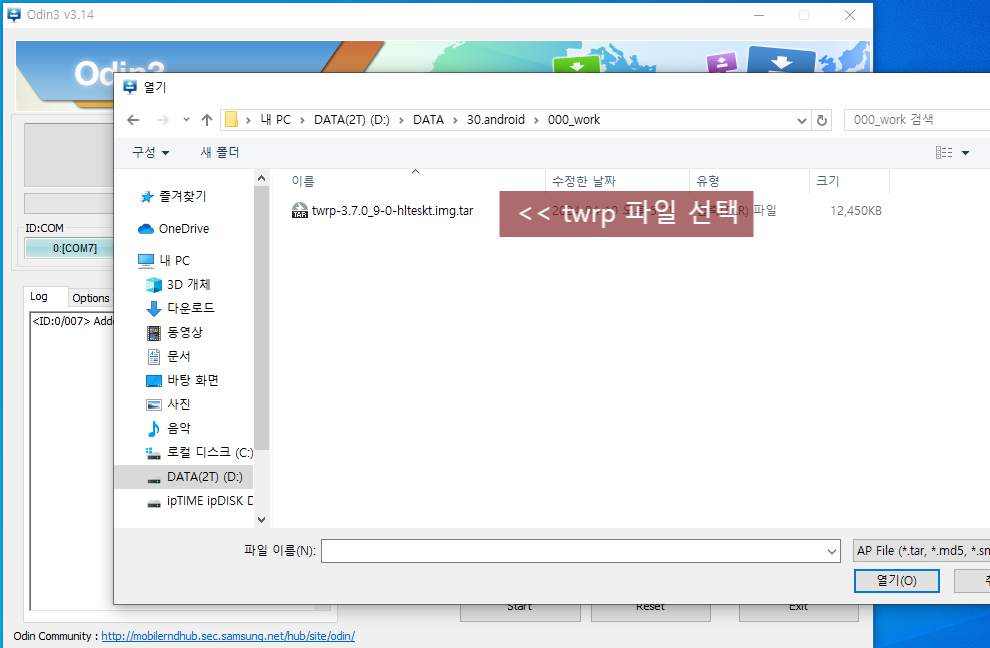Click 30.android in the address breadcrumb
Image resolution: width=990 pixels, height=648 pixels.
point(496,120)
